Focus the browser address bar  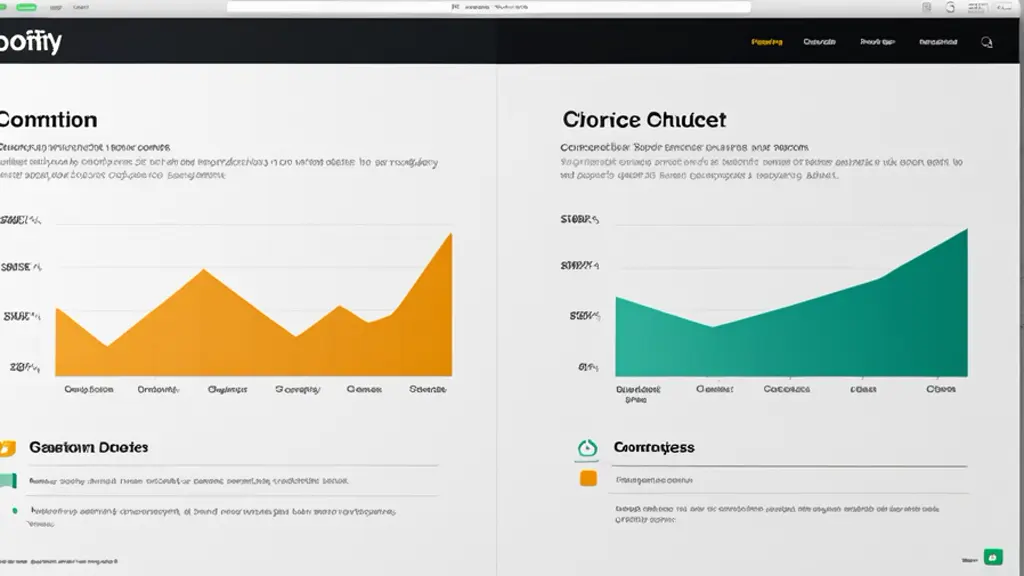488,7
